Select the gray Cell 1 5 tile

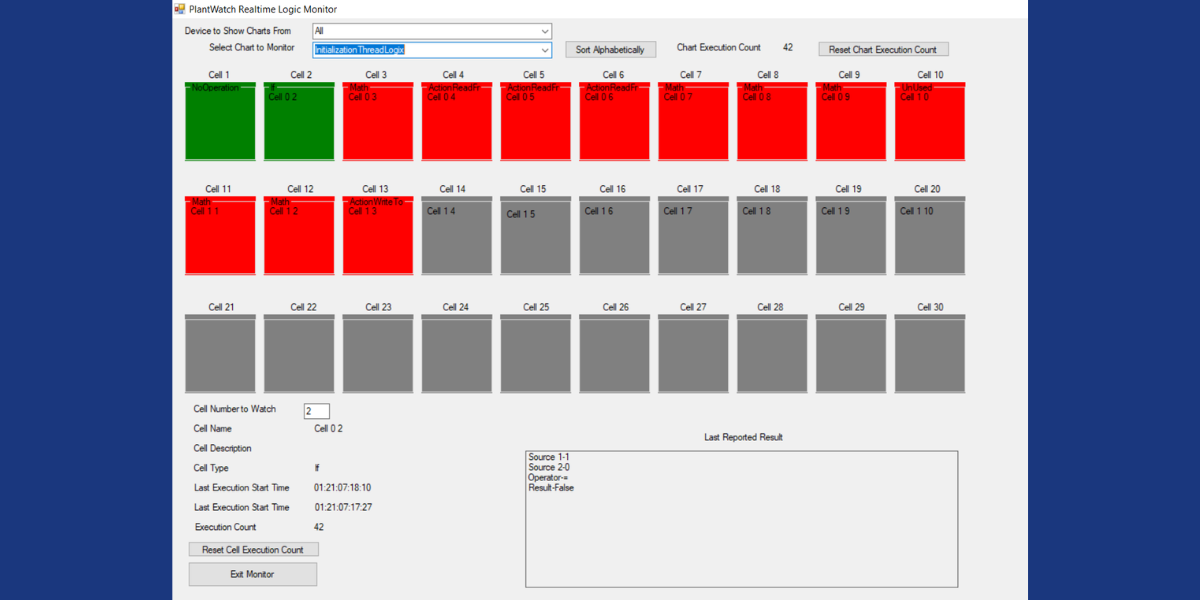pyautogui.click(x=535, y=235)
